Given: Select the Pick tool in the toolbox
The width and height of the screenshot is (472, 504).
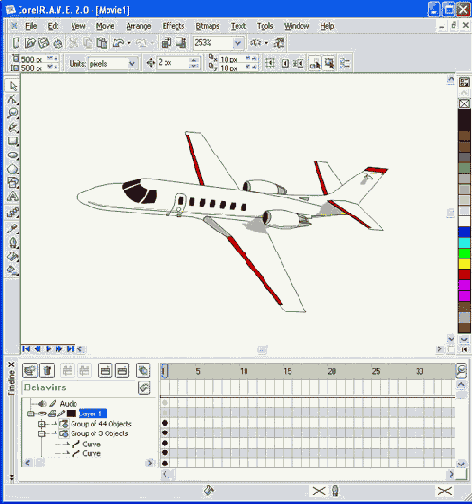Looking at the screenshot, I should pyautogui.click(x=13, y=86).
